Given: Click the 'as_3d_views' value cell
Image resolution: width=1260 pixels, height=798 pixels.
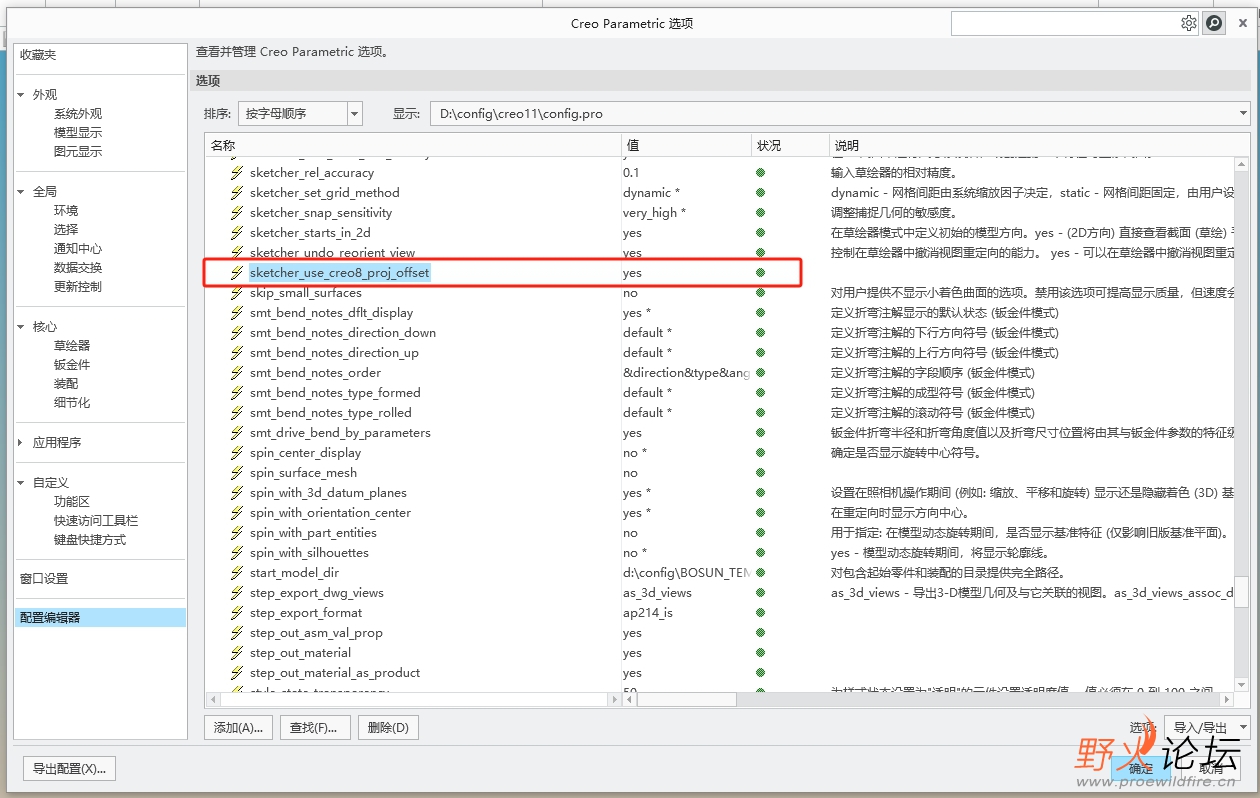Looking at the screenshot, I should tap(657, 593).
